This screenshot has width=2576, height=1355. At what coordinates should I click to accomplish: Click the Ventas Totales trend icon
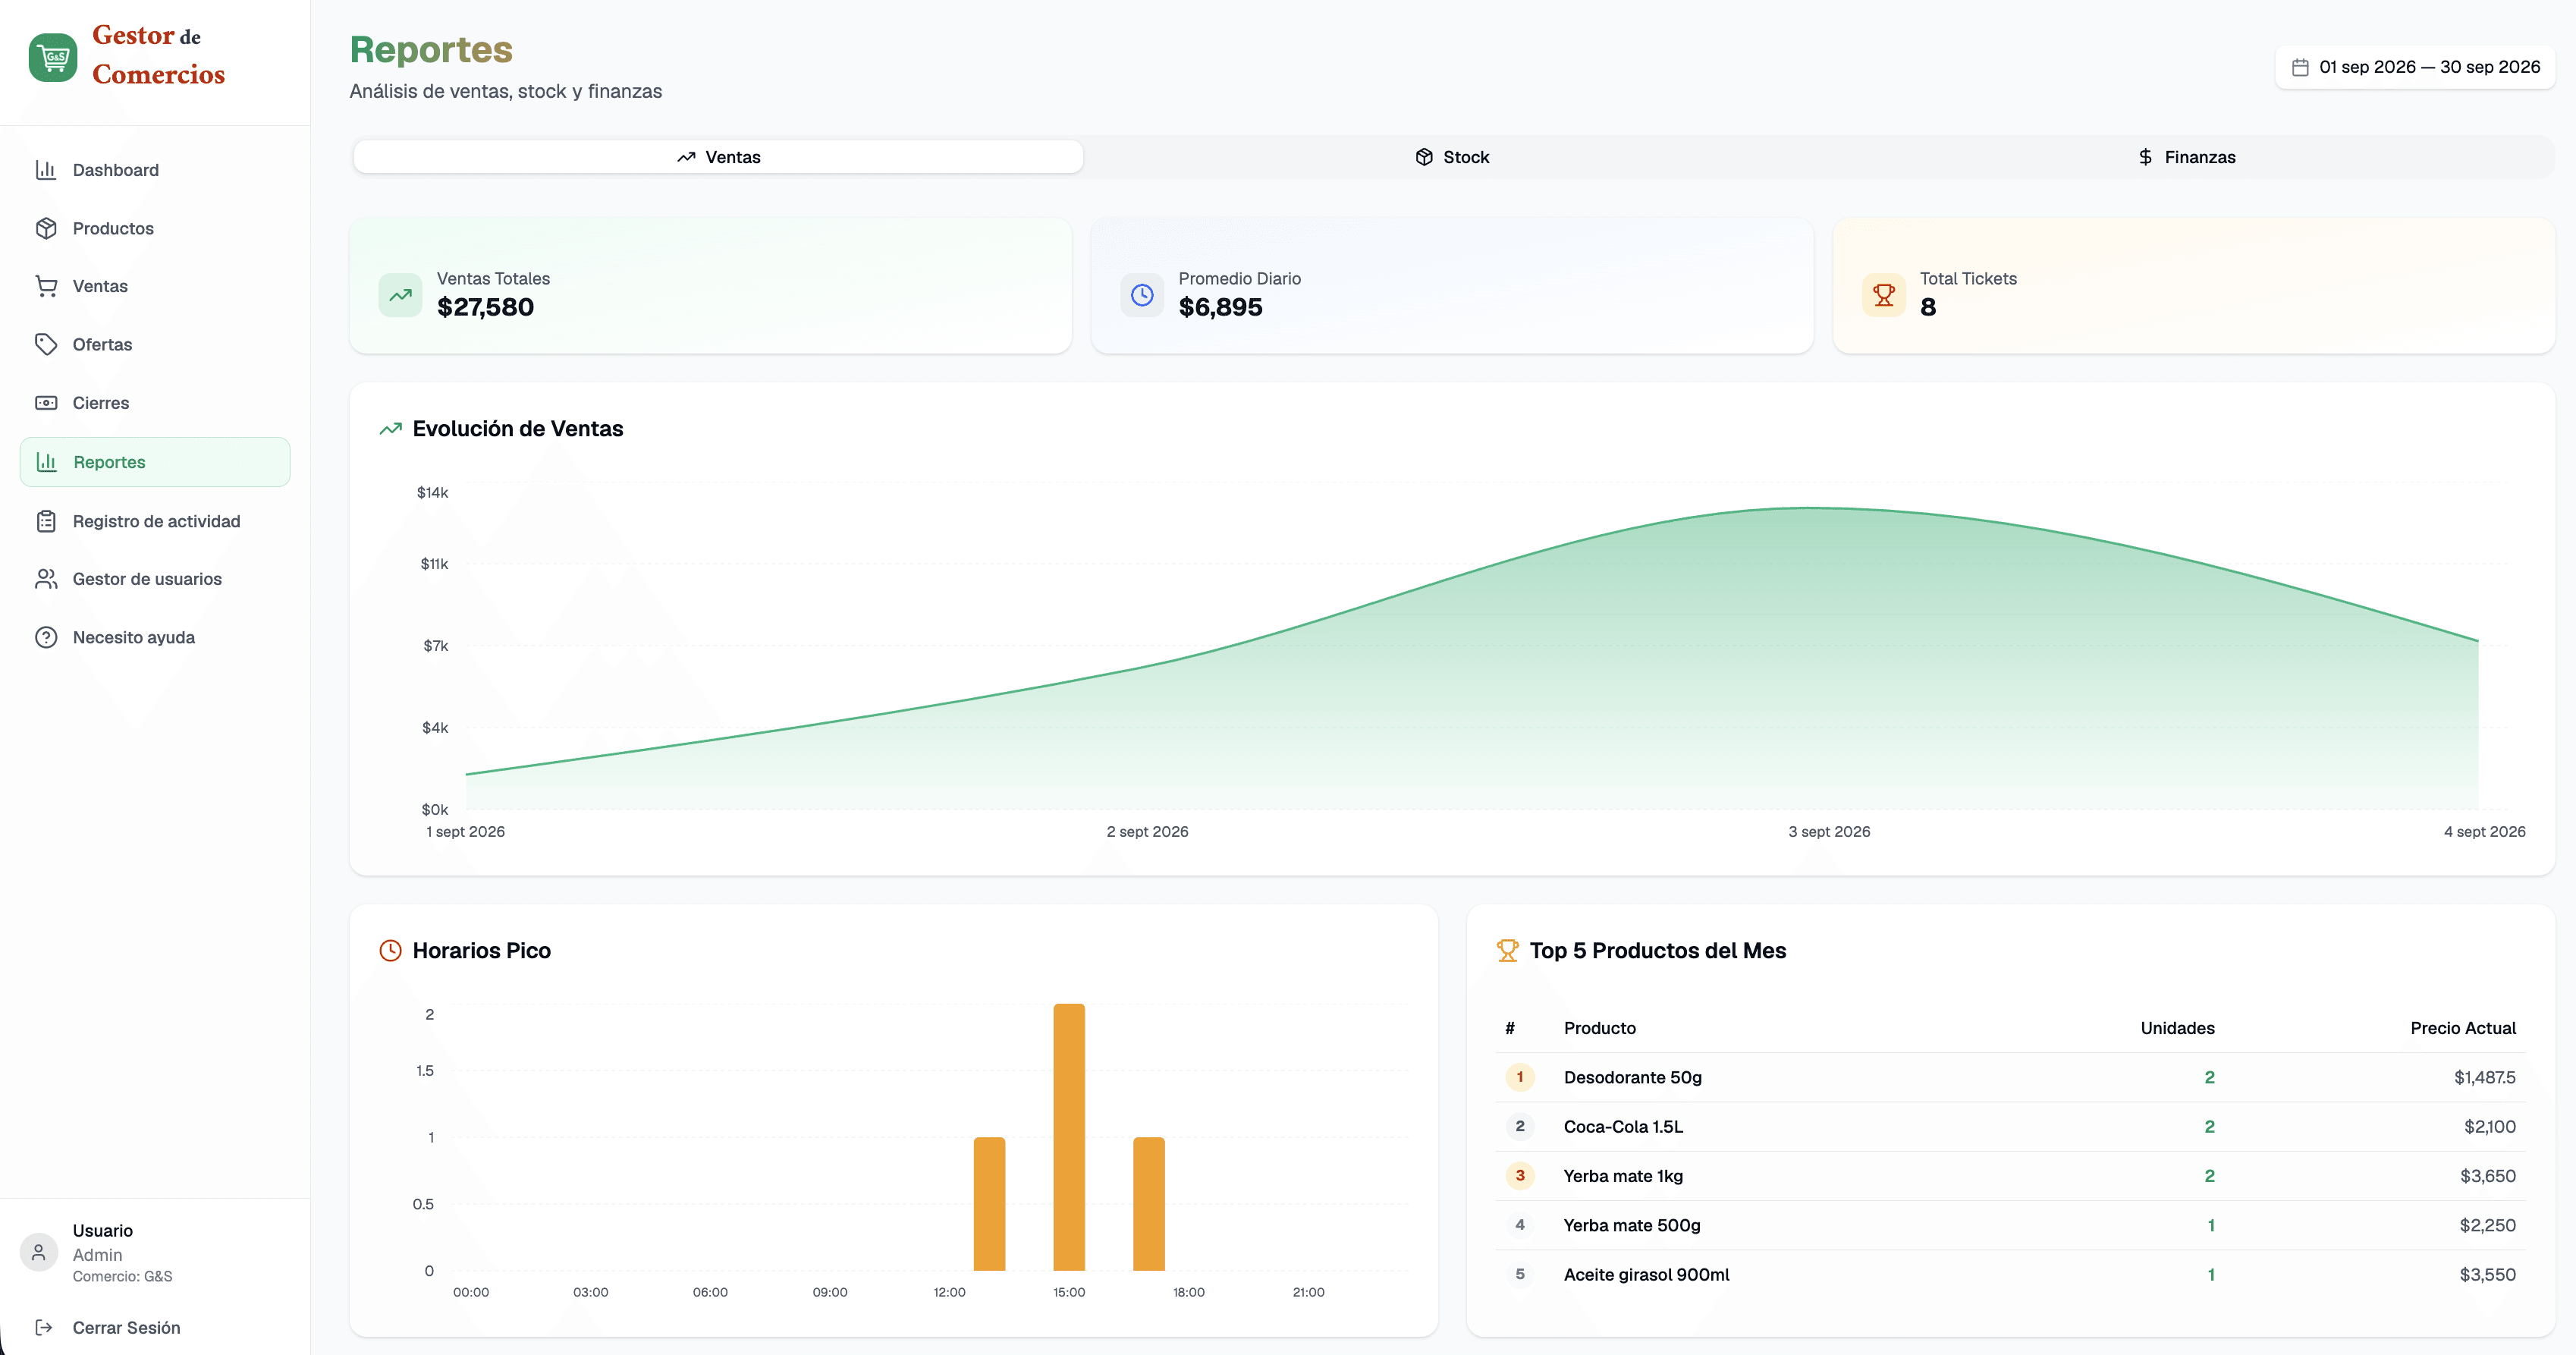400,295
